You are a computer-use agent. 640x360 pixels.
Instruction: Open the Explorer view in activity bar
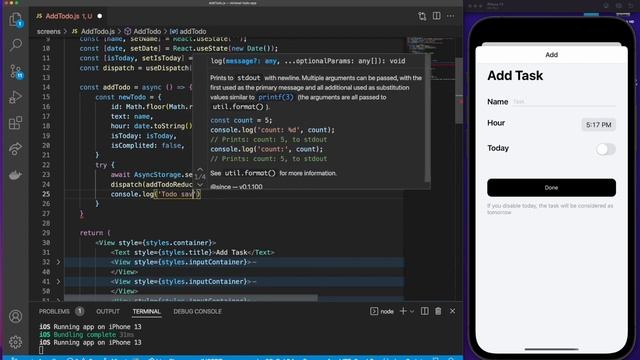16,19
